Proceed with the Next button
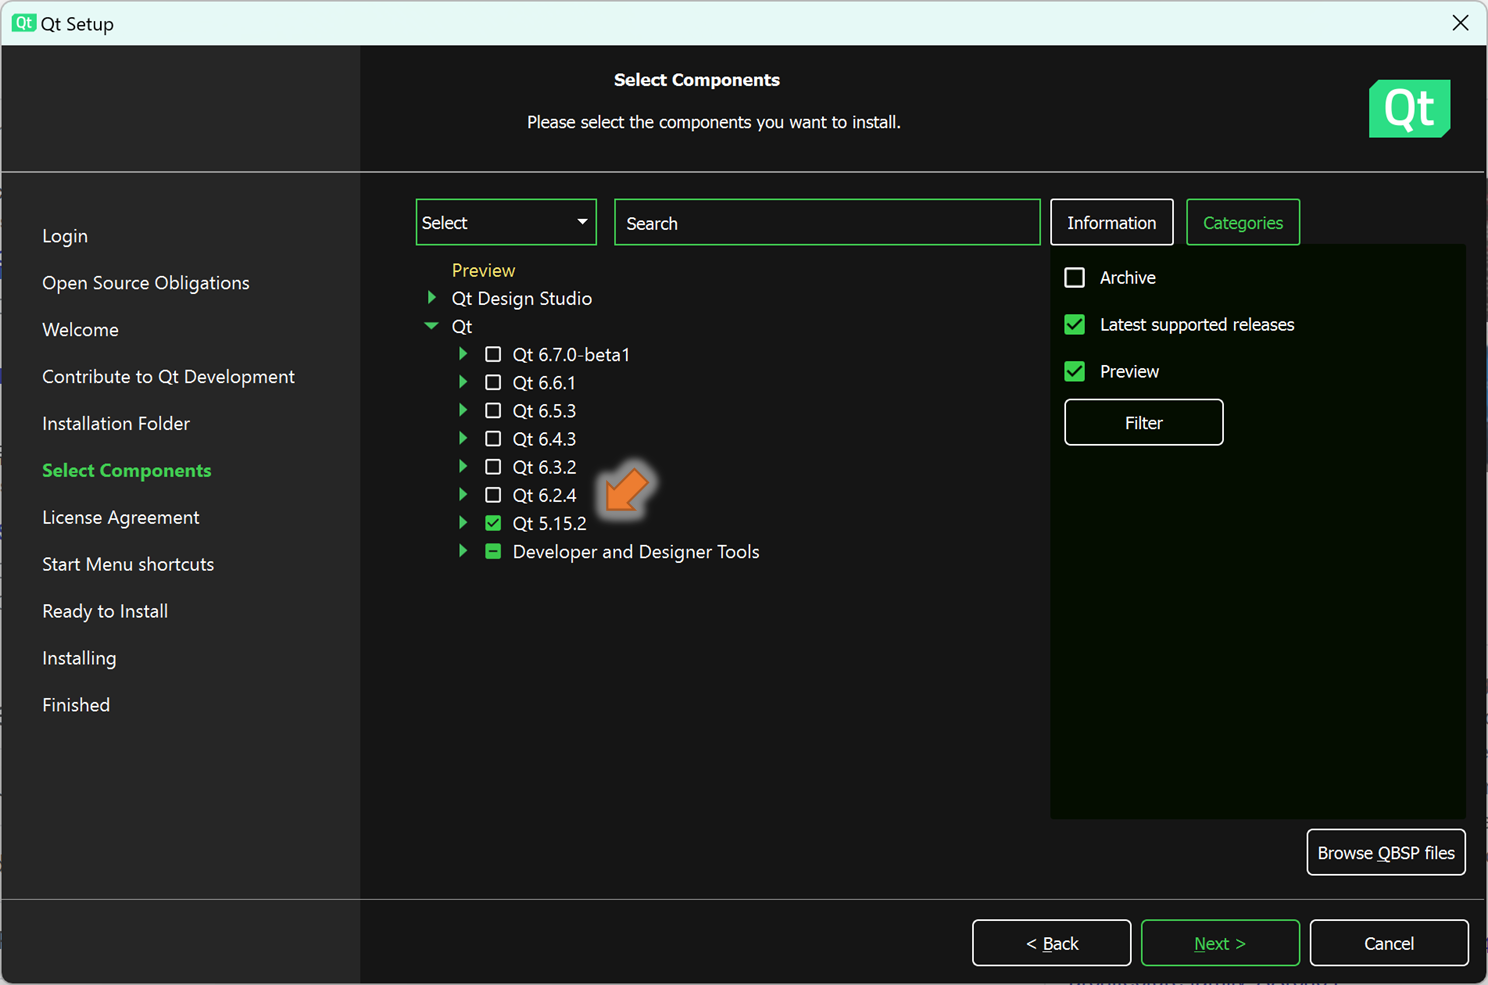 [1220, 943]
